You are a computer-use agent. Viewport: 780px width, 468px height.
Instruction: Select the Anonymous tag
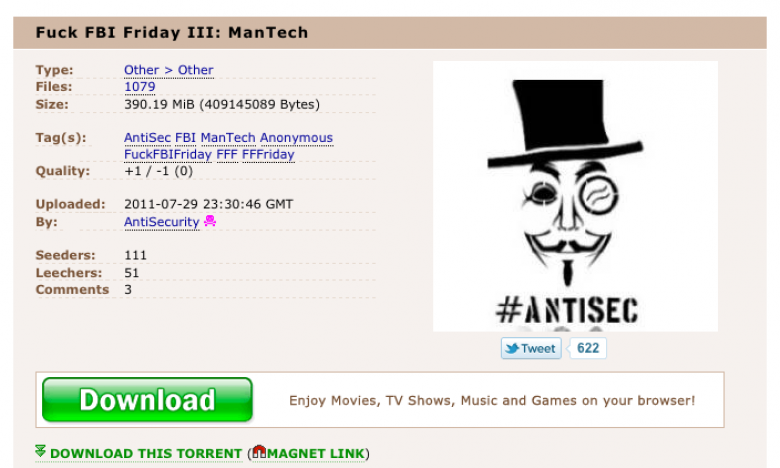point(296,138)
